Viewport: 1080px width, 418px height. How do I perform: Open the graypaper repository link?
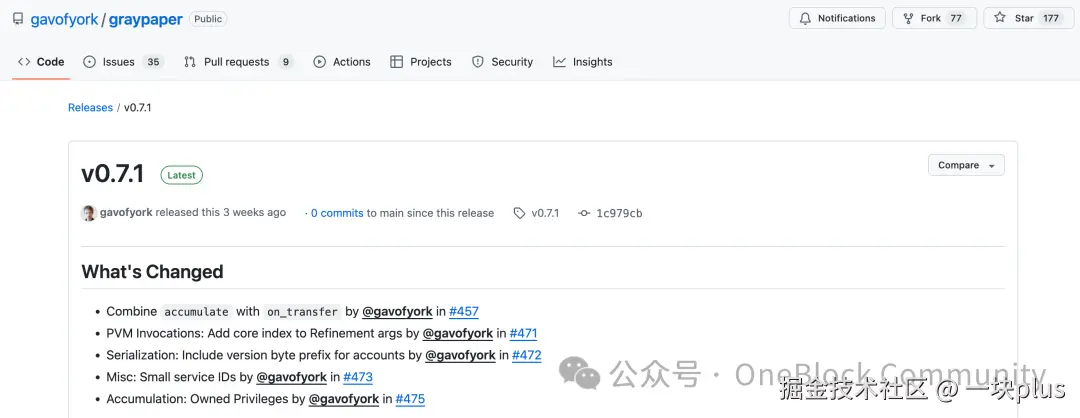tap(145, 19)
